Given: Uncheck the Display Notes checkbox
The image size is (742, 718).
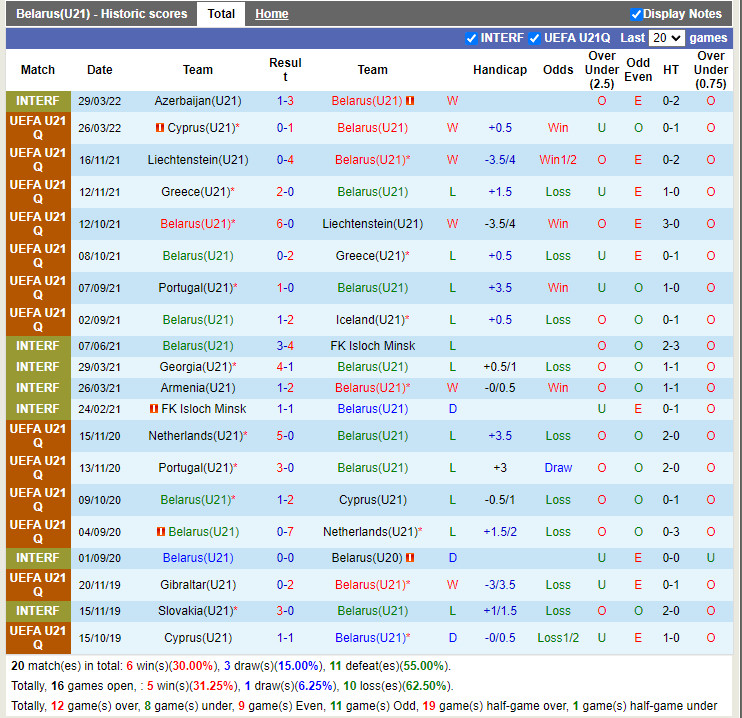Looking at the screenshot, I should 636,14.
